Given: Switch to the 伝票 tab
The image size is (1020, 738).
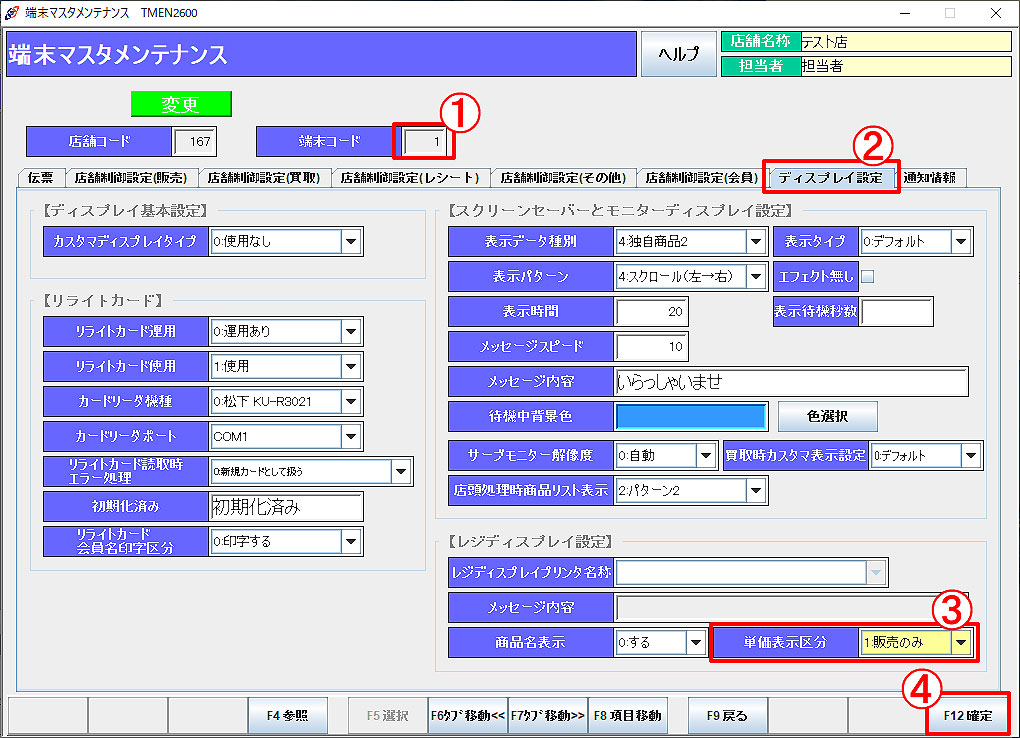Looking at the screenshot, I should point(40,176).
